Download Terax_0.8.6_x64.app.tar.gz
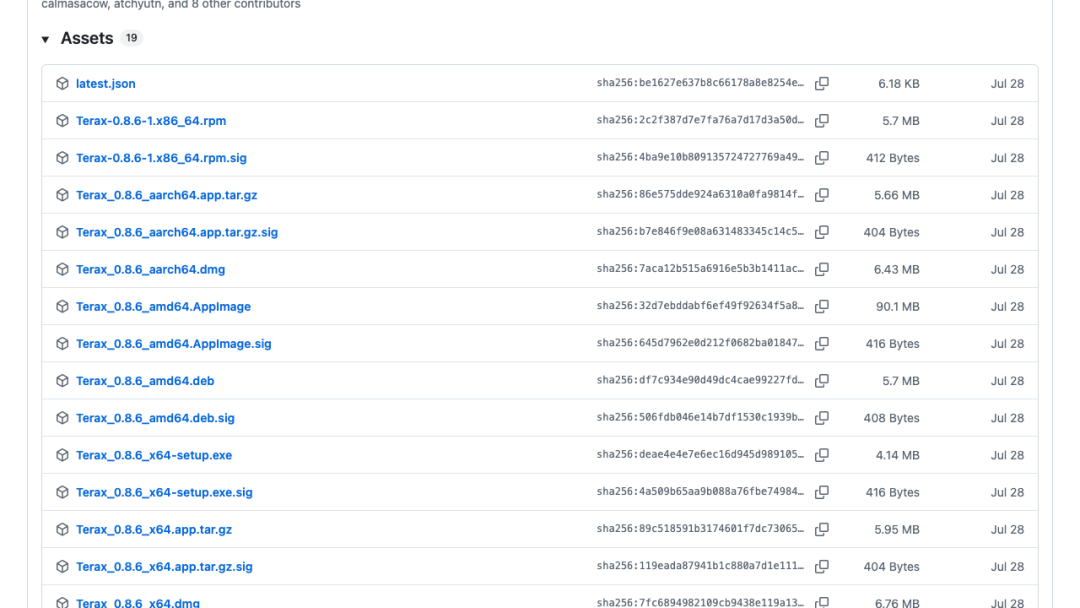Image resolution: width=1080 pixels, height=608 pixels. tap(154, 530)
